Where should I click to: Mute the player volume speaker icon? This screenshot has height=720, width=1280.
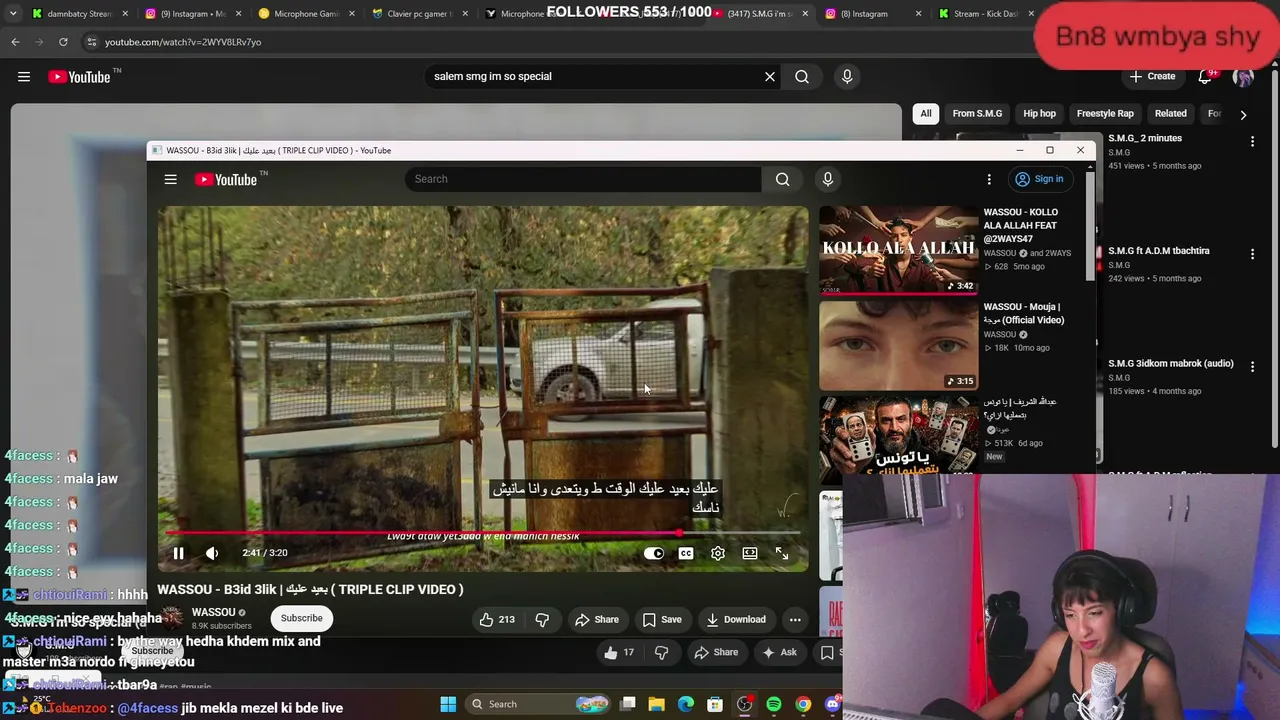[212, 553]
